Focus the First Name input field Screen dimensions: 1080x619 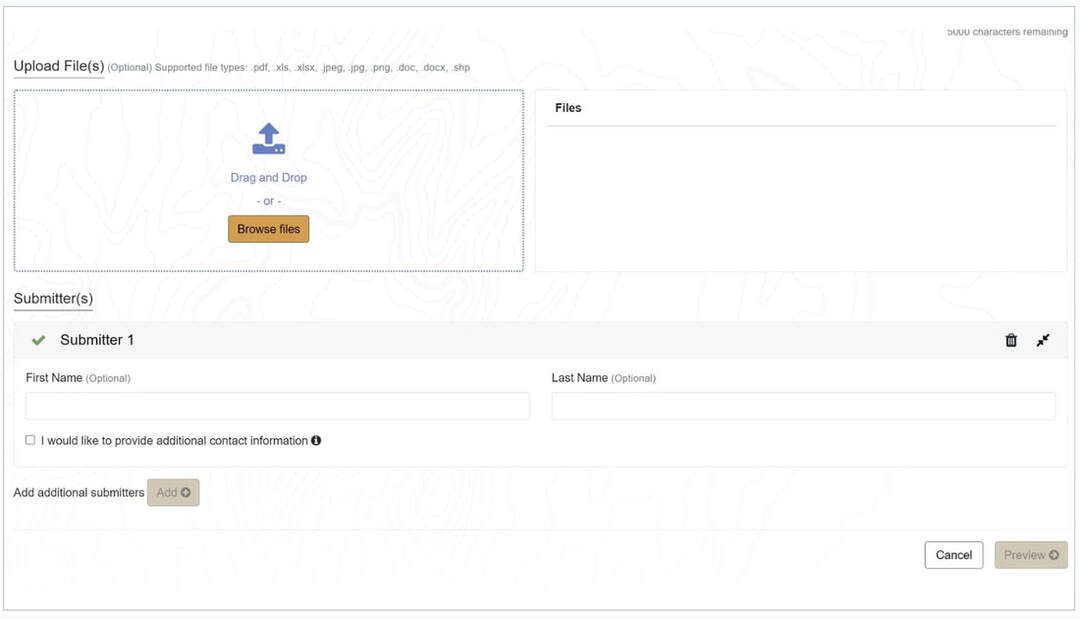277,406
